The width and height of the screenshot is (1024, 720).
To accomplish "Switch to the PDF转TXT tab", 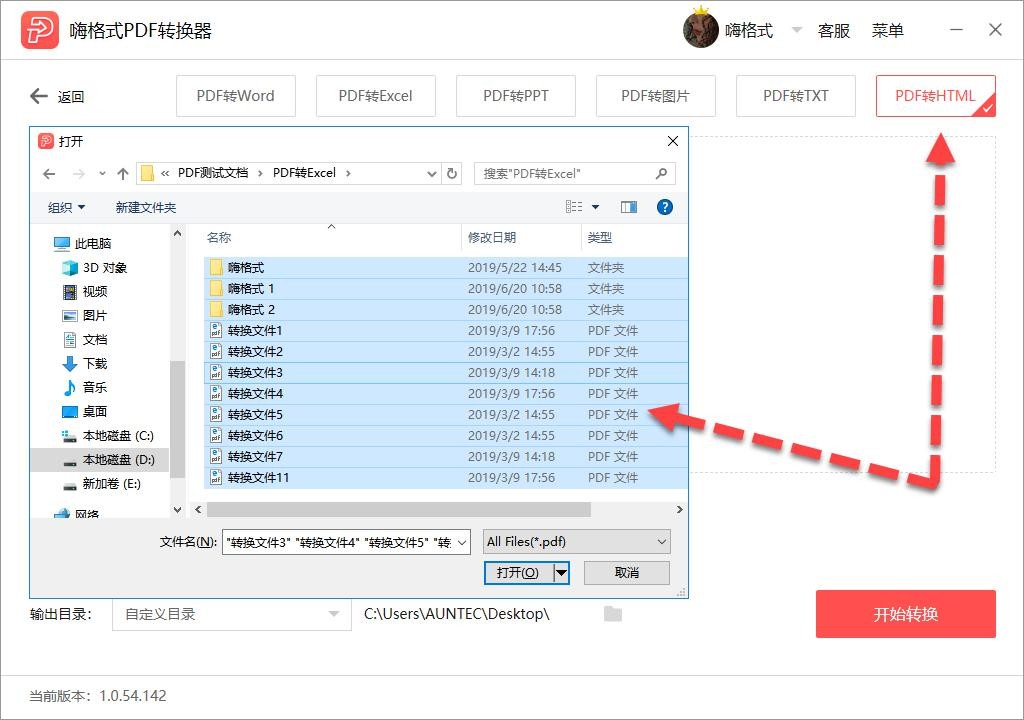I will pyautogui.click(x=795, y=96).
